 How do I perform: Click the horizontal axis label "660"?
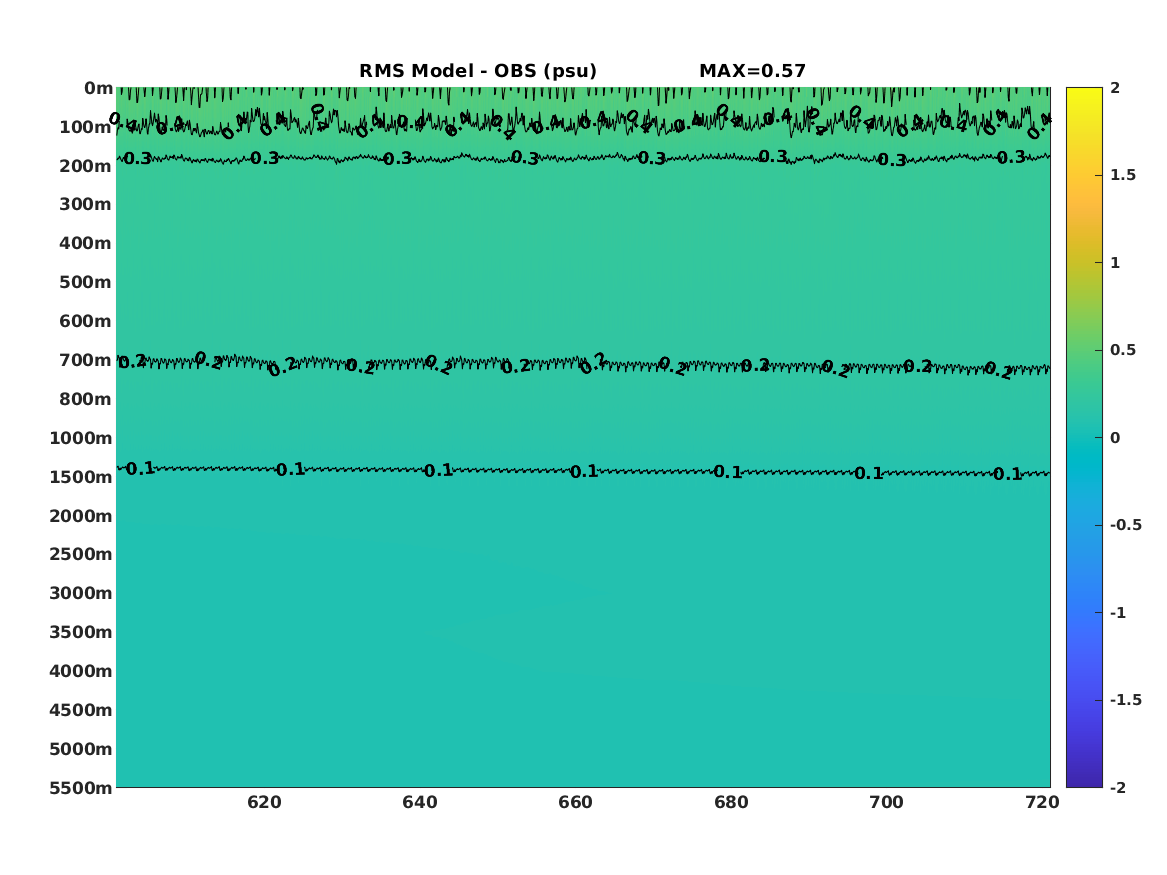pyautogui.click(x=575, y=803)
